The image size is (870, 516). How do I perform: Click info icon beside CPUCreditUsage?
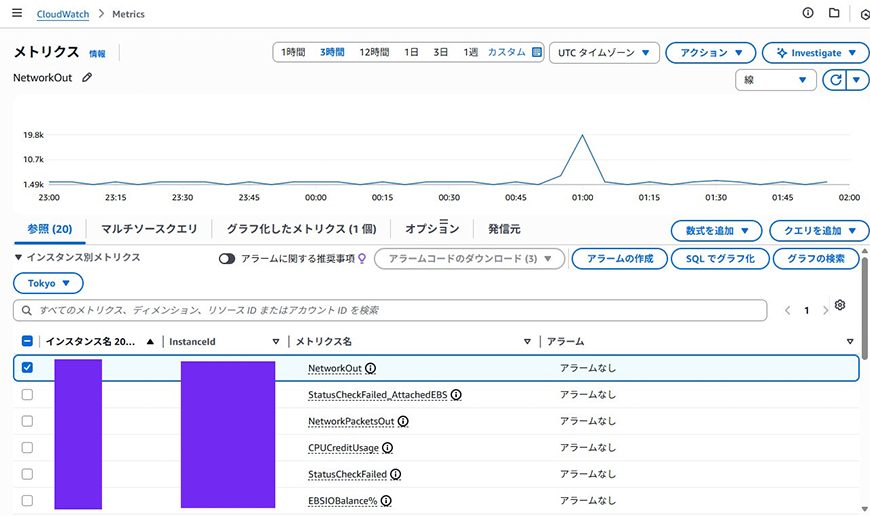[387, 448]
